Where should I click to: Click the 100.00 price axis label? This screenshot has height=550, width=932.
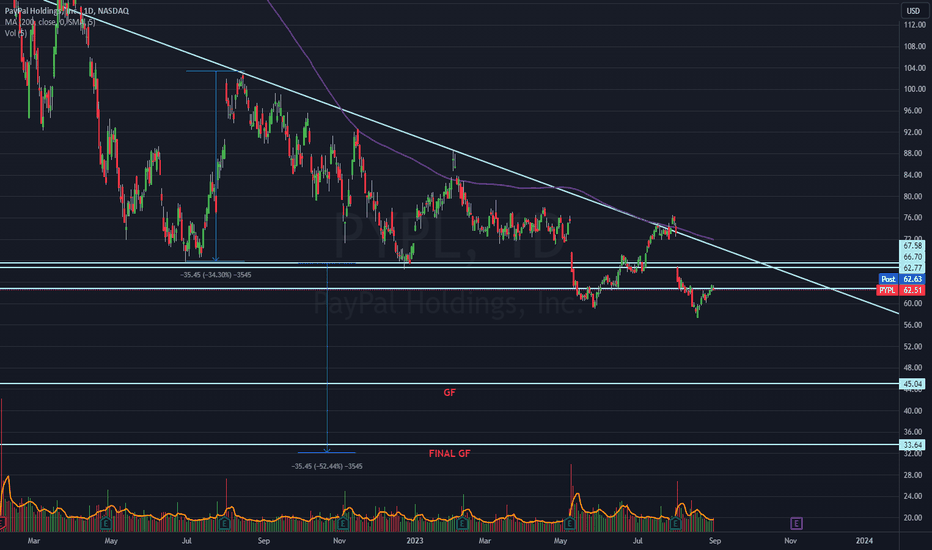(x=914, y=89)
